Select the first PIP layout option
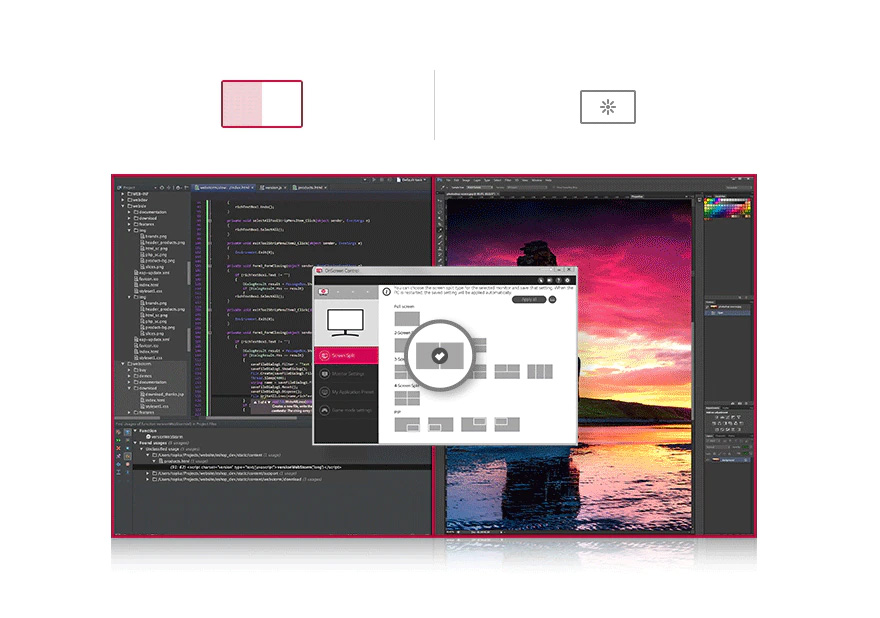Screen dimensions: 880x618 (407, 424)
